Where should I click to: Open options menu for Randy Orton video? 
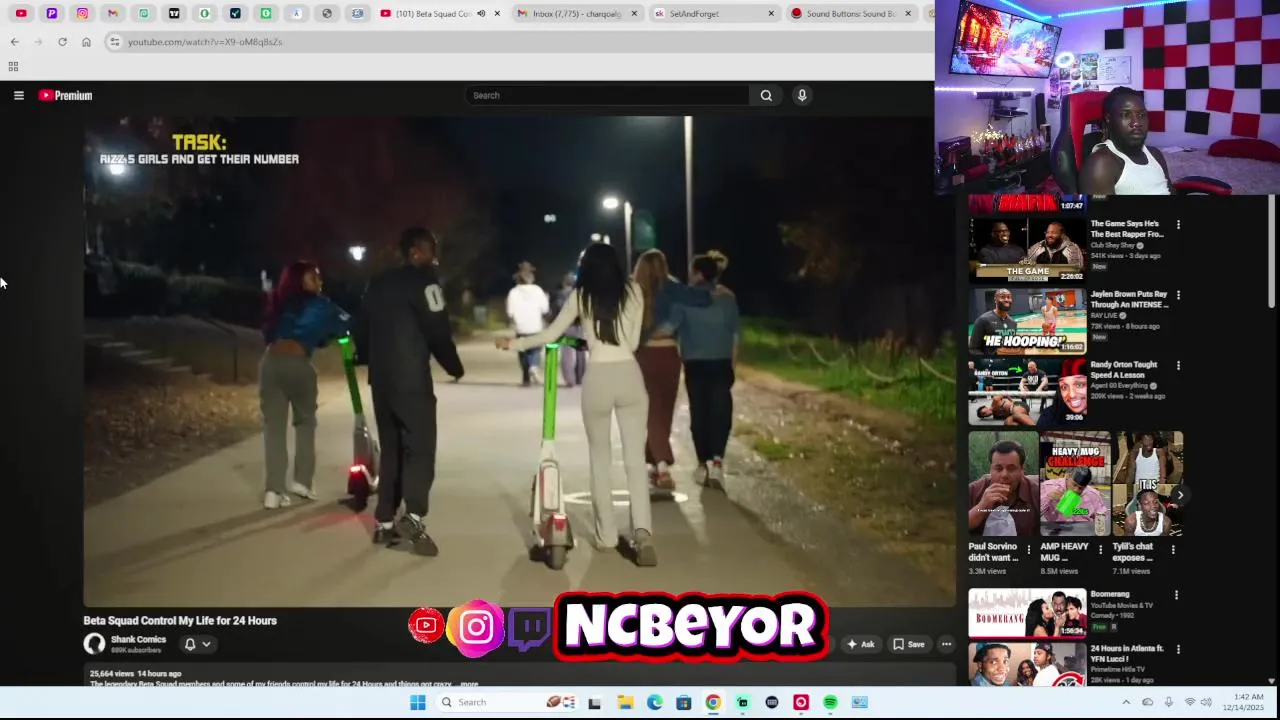coord(1178,366)
